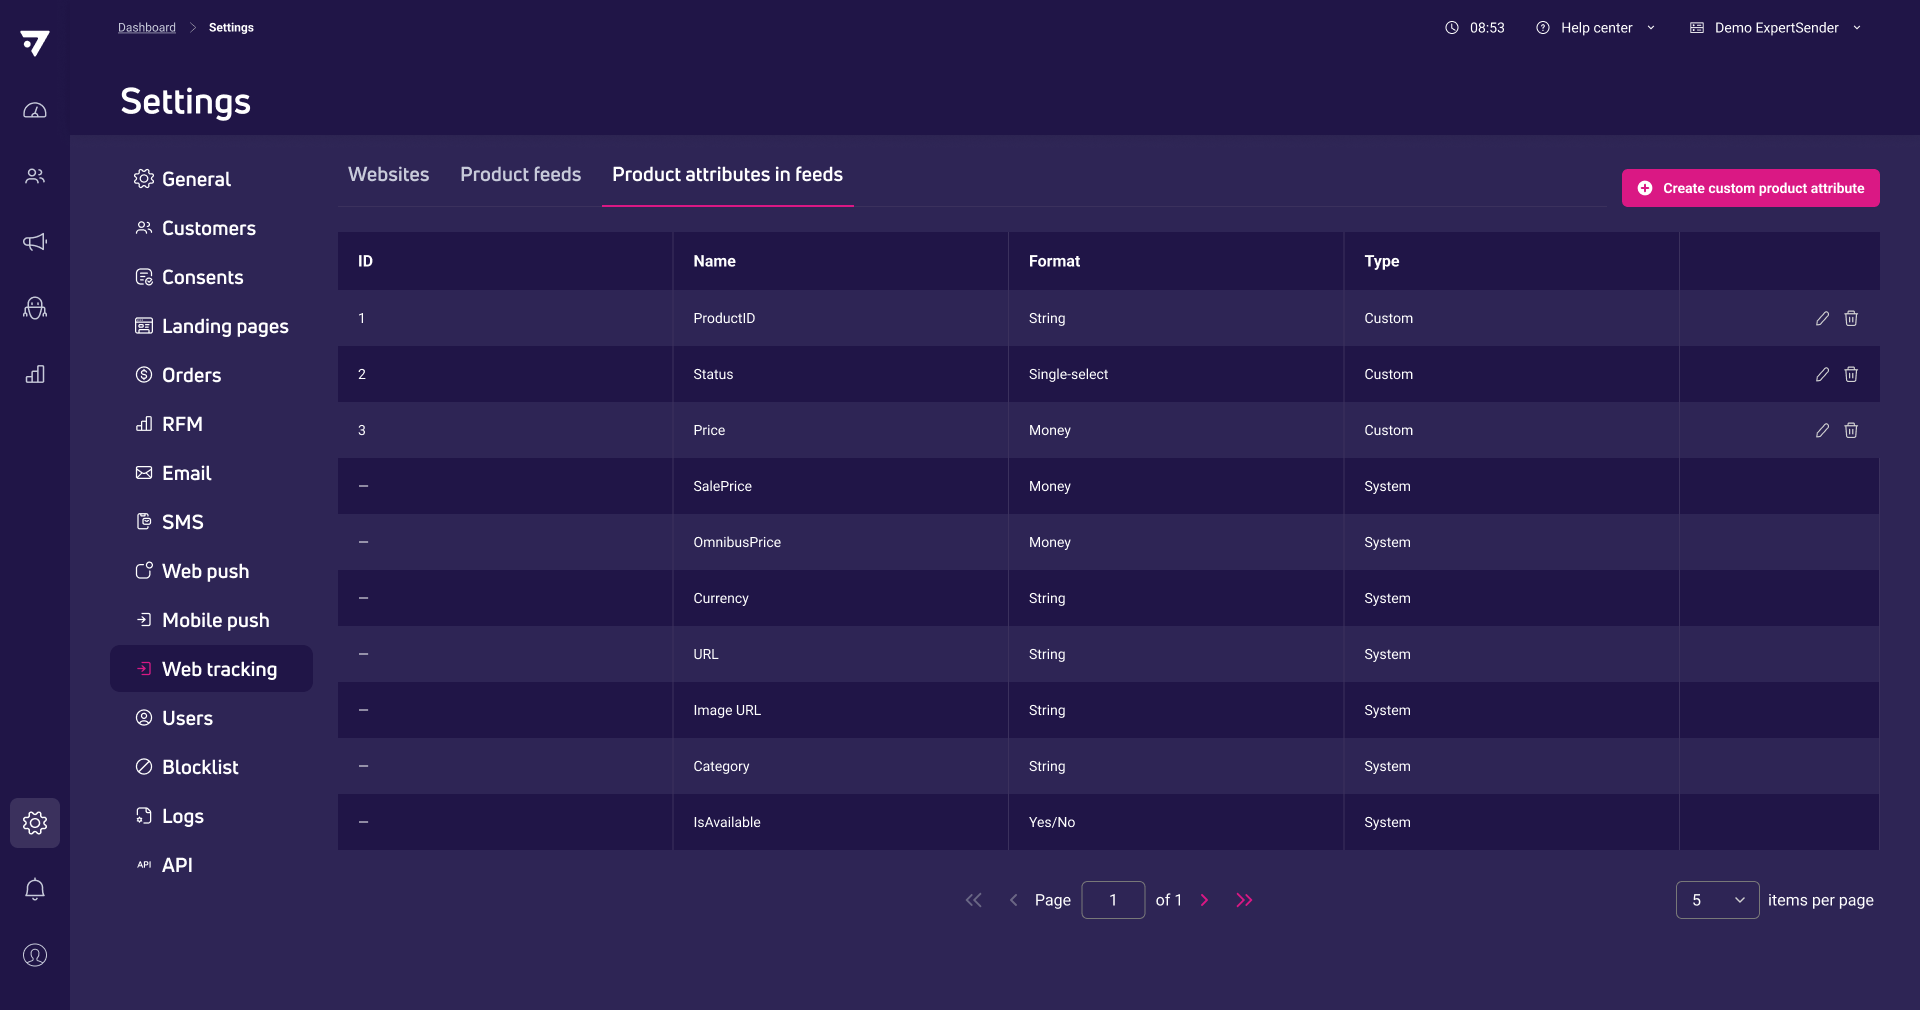Open the items per page dropdown
1920x1010 pixels.
pyautogui.click(x=1717, y=900)
